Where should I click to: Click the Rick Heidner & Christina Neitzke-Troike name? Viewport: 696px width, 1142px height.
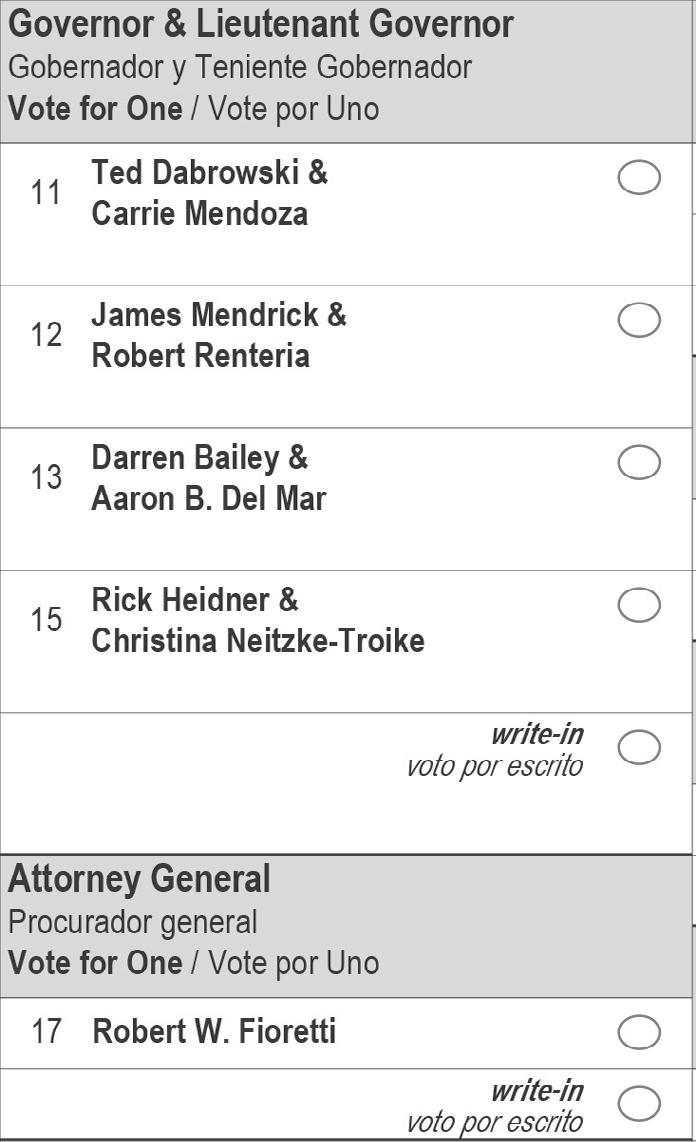tap(257, 620)
